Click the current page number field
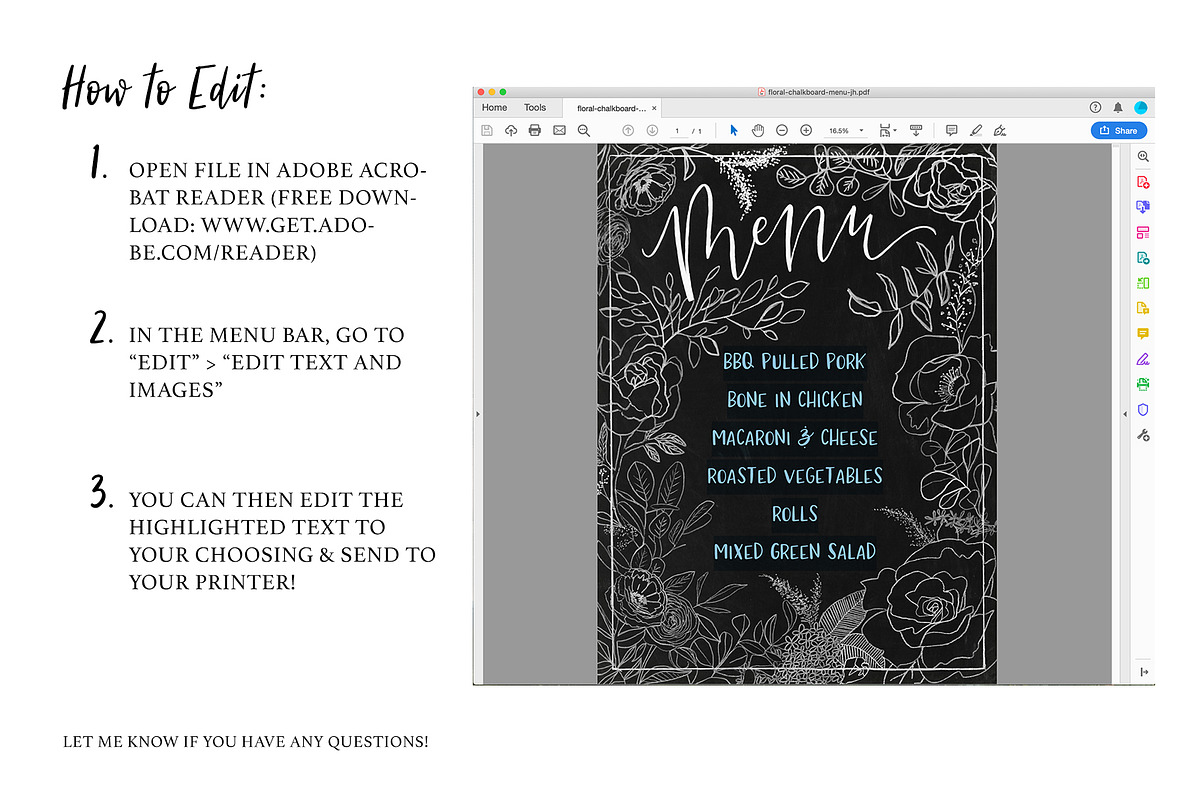 (677, 131)
